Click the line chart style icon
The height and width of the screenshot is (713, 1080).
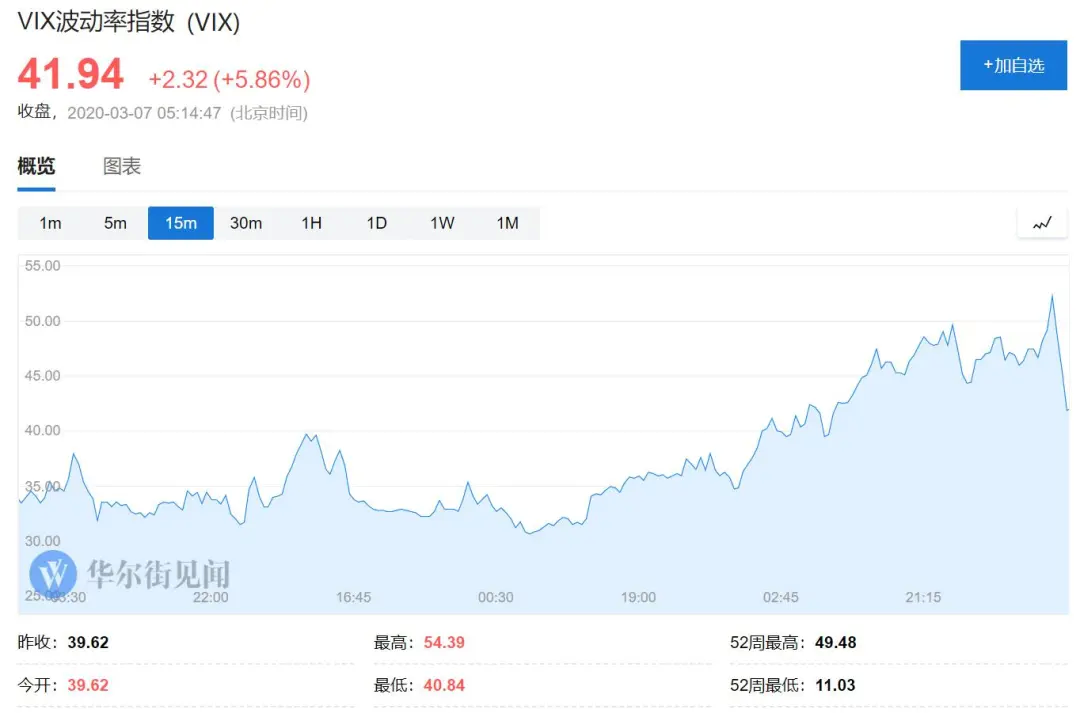1042,223
